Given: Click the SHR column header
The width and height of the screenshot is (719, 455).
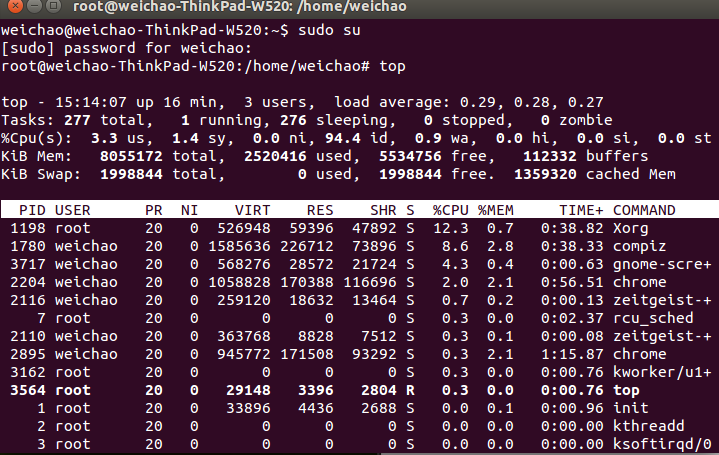Looking at the screenshot, I should pyautogui.click(x=383, y=210).
